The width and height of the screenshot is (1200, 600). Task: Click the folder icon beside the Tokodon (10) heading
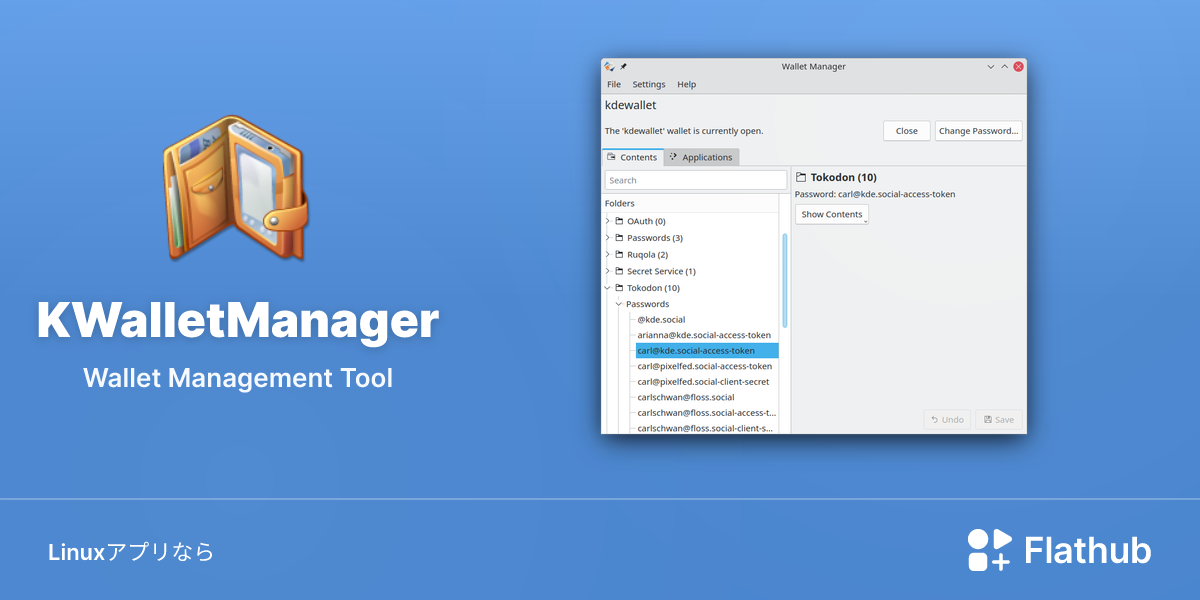801,178
